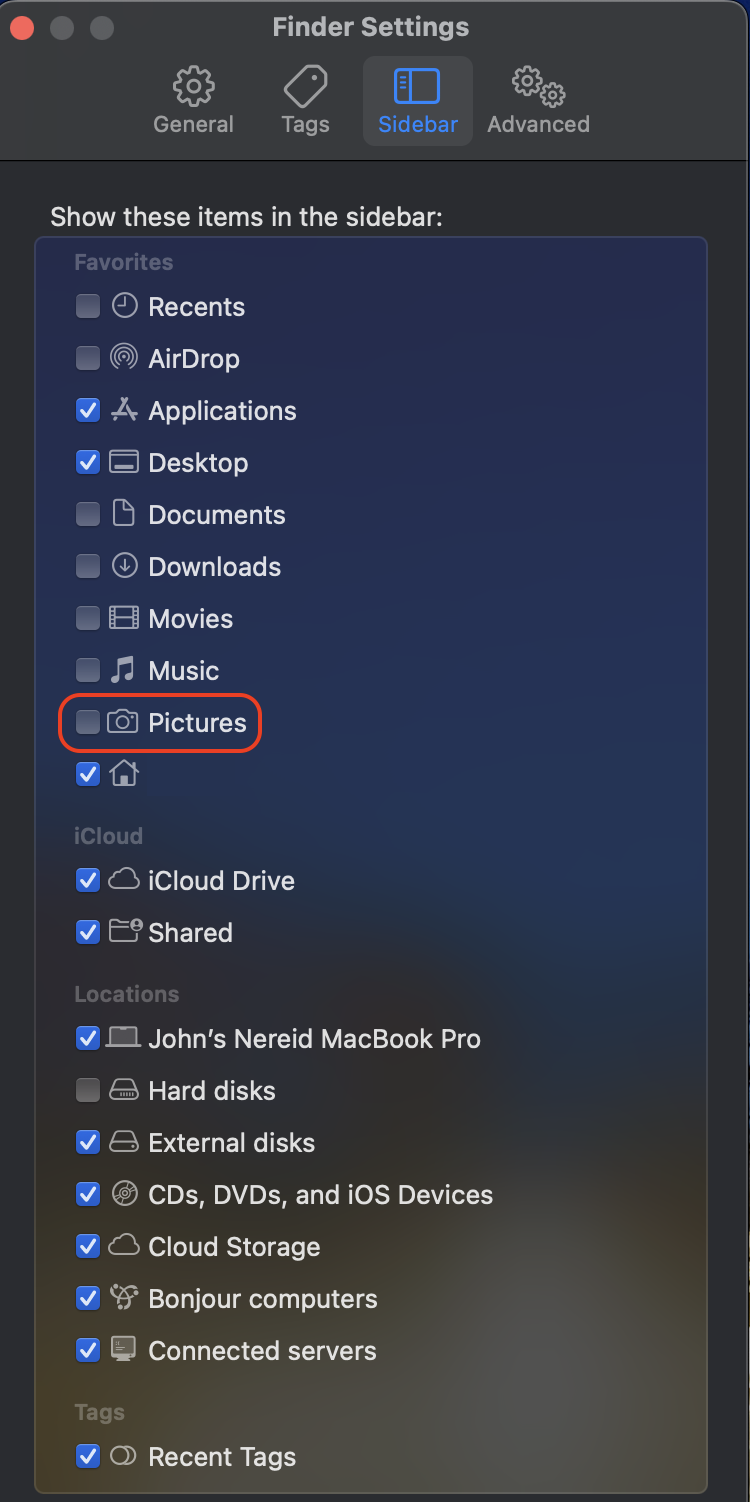Uncheck the Desktop checkbox
The image size is (750, 1502).
click(88, 462)
